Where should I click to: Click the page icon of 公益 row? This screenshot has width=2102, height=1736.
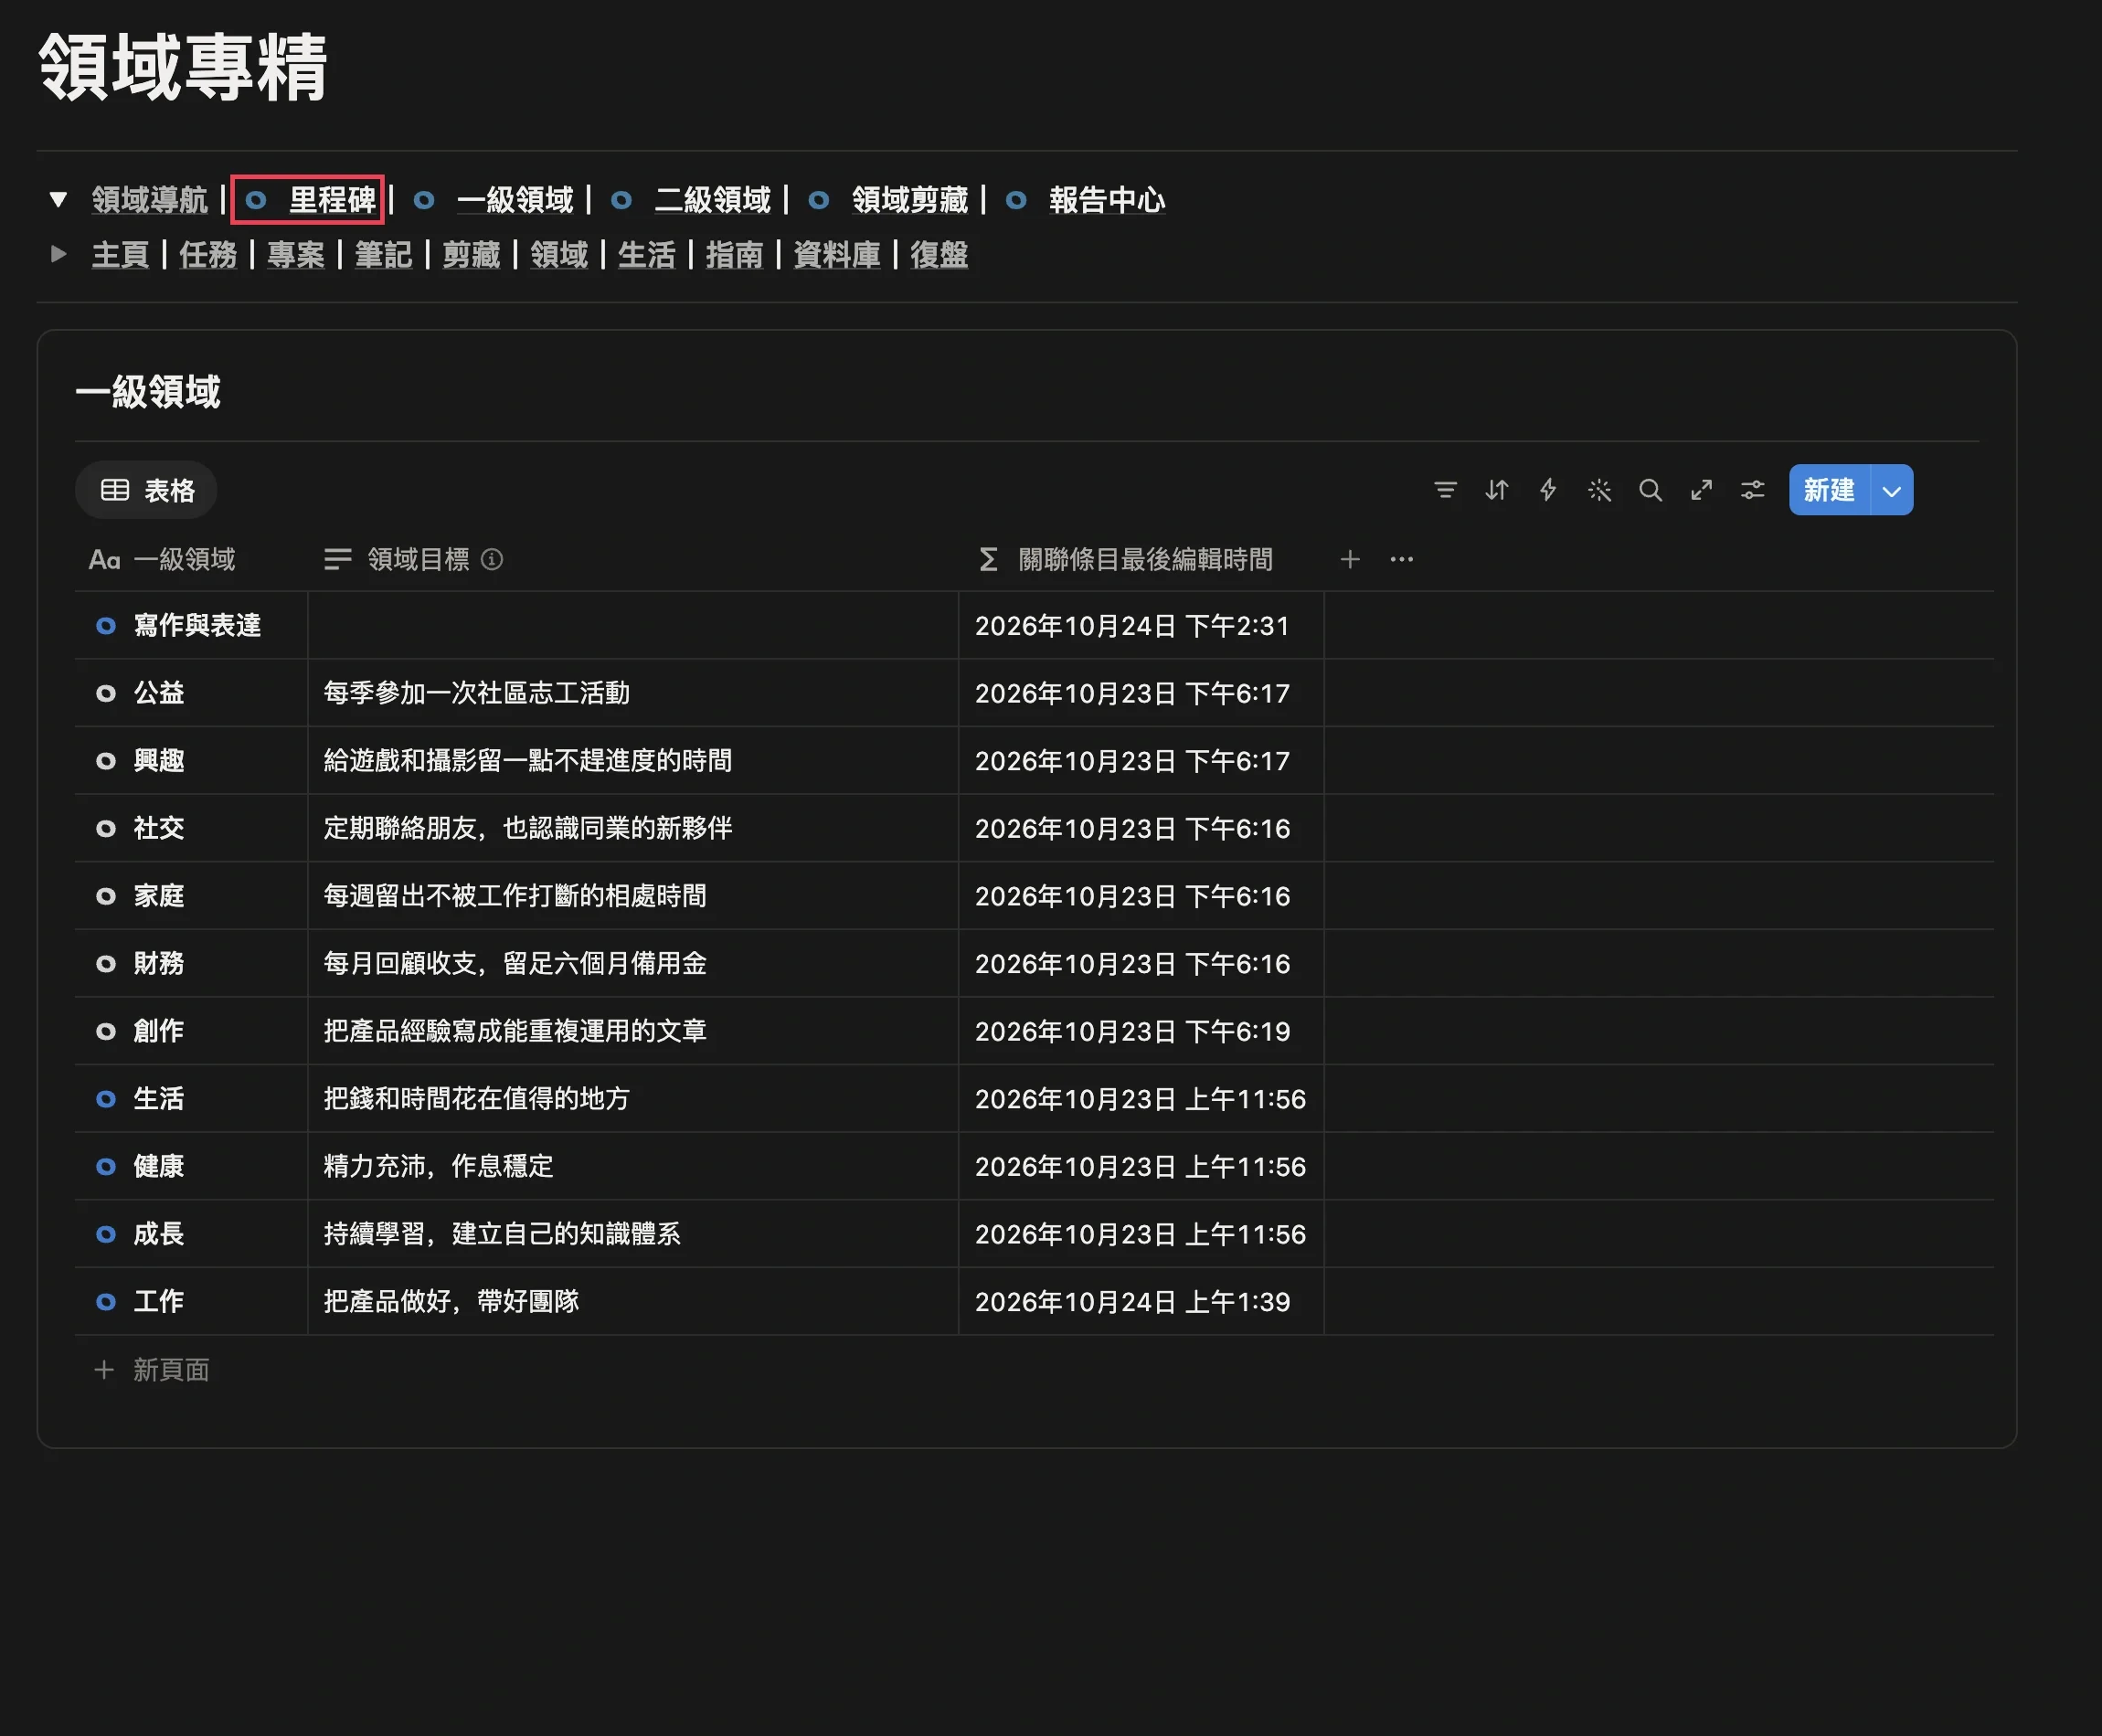click(x=105, y=693)
